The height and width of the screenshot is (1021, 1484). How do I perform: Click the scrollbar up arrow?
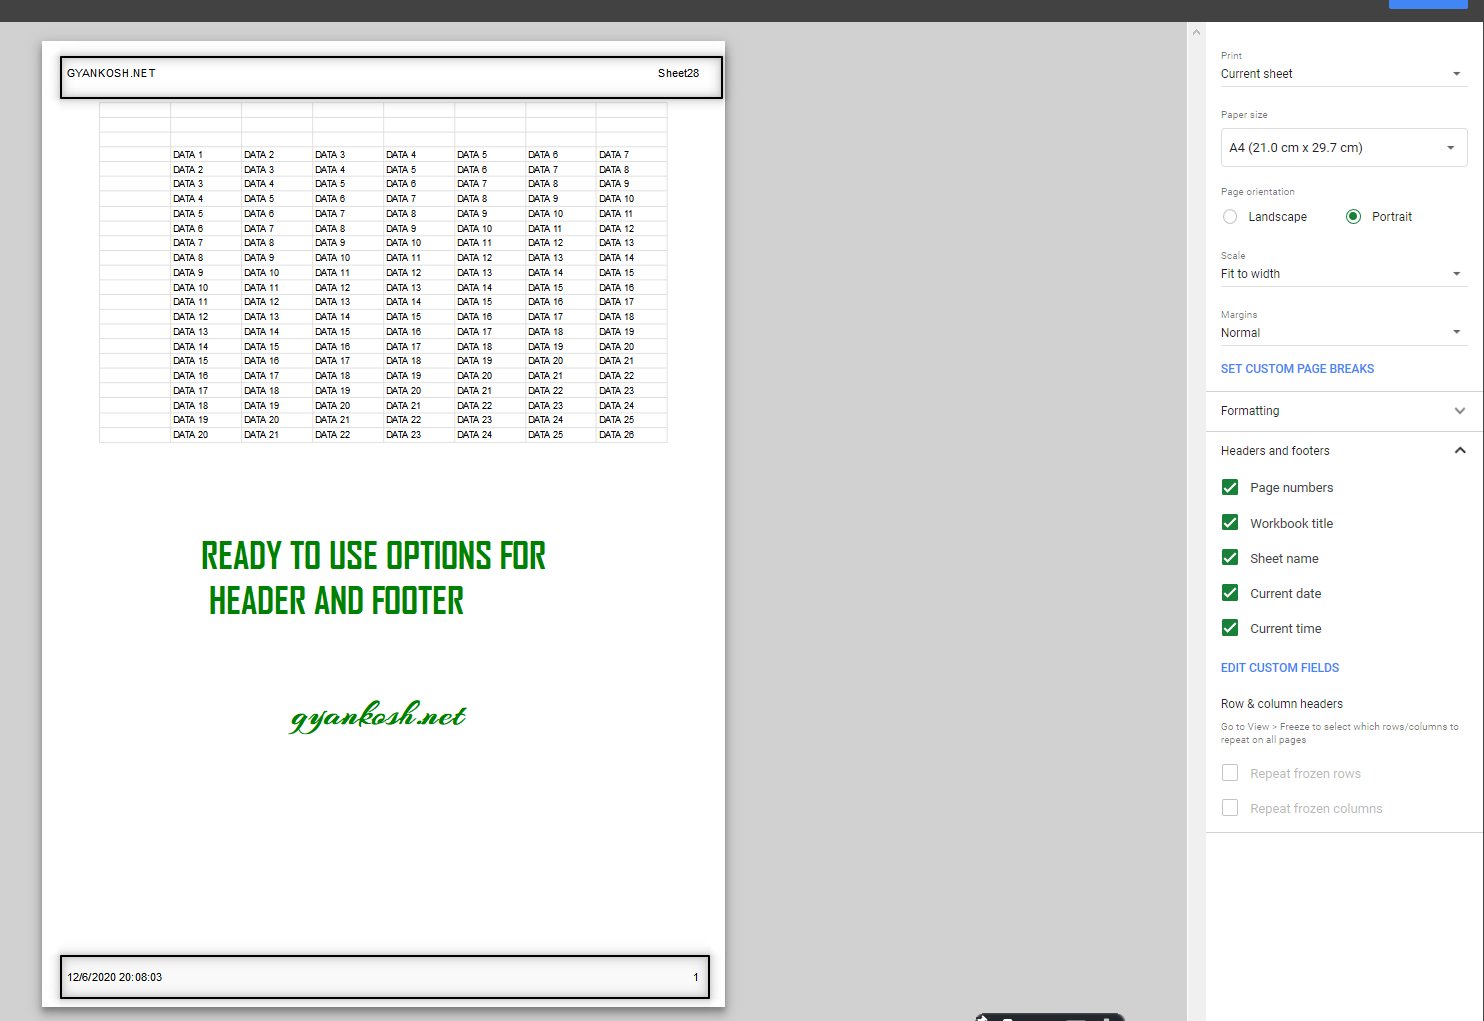tap(1196, 31)
